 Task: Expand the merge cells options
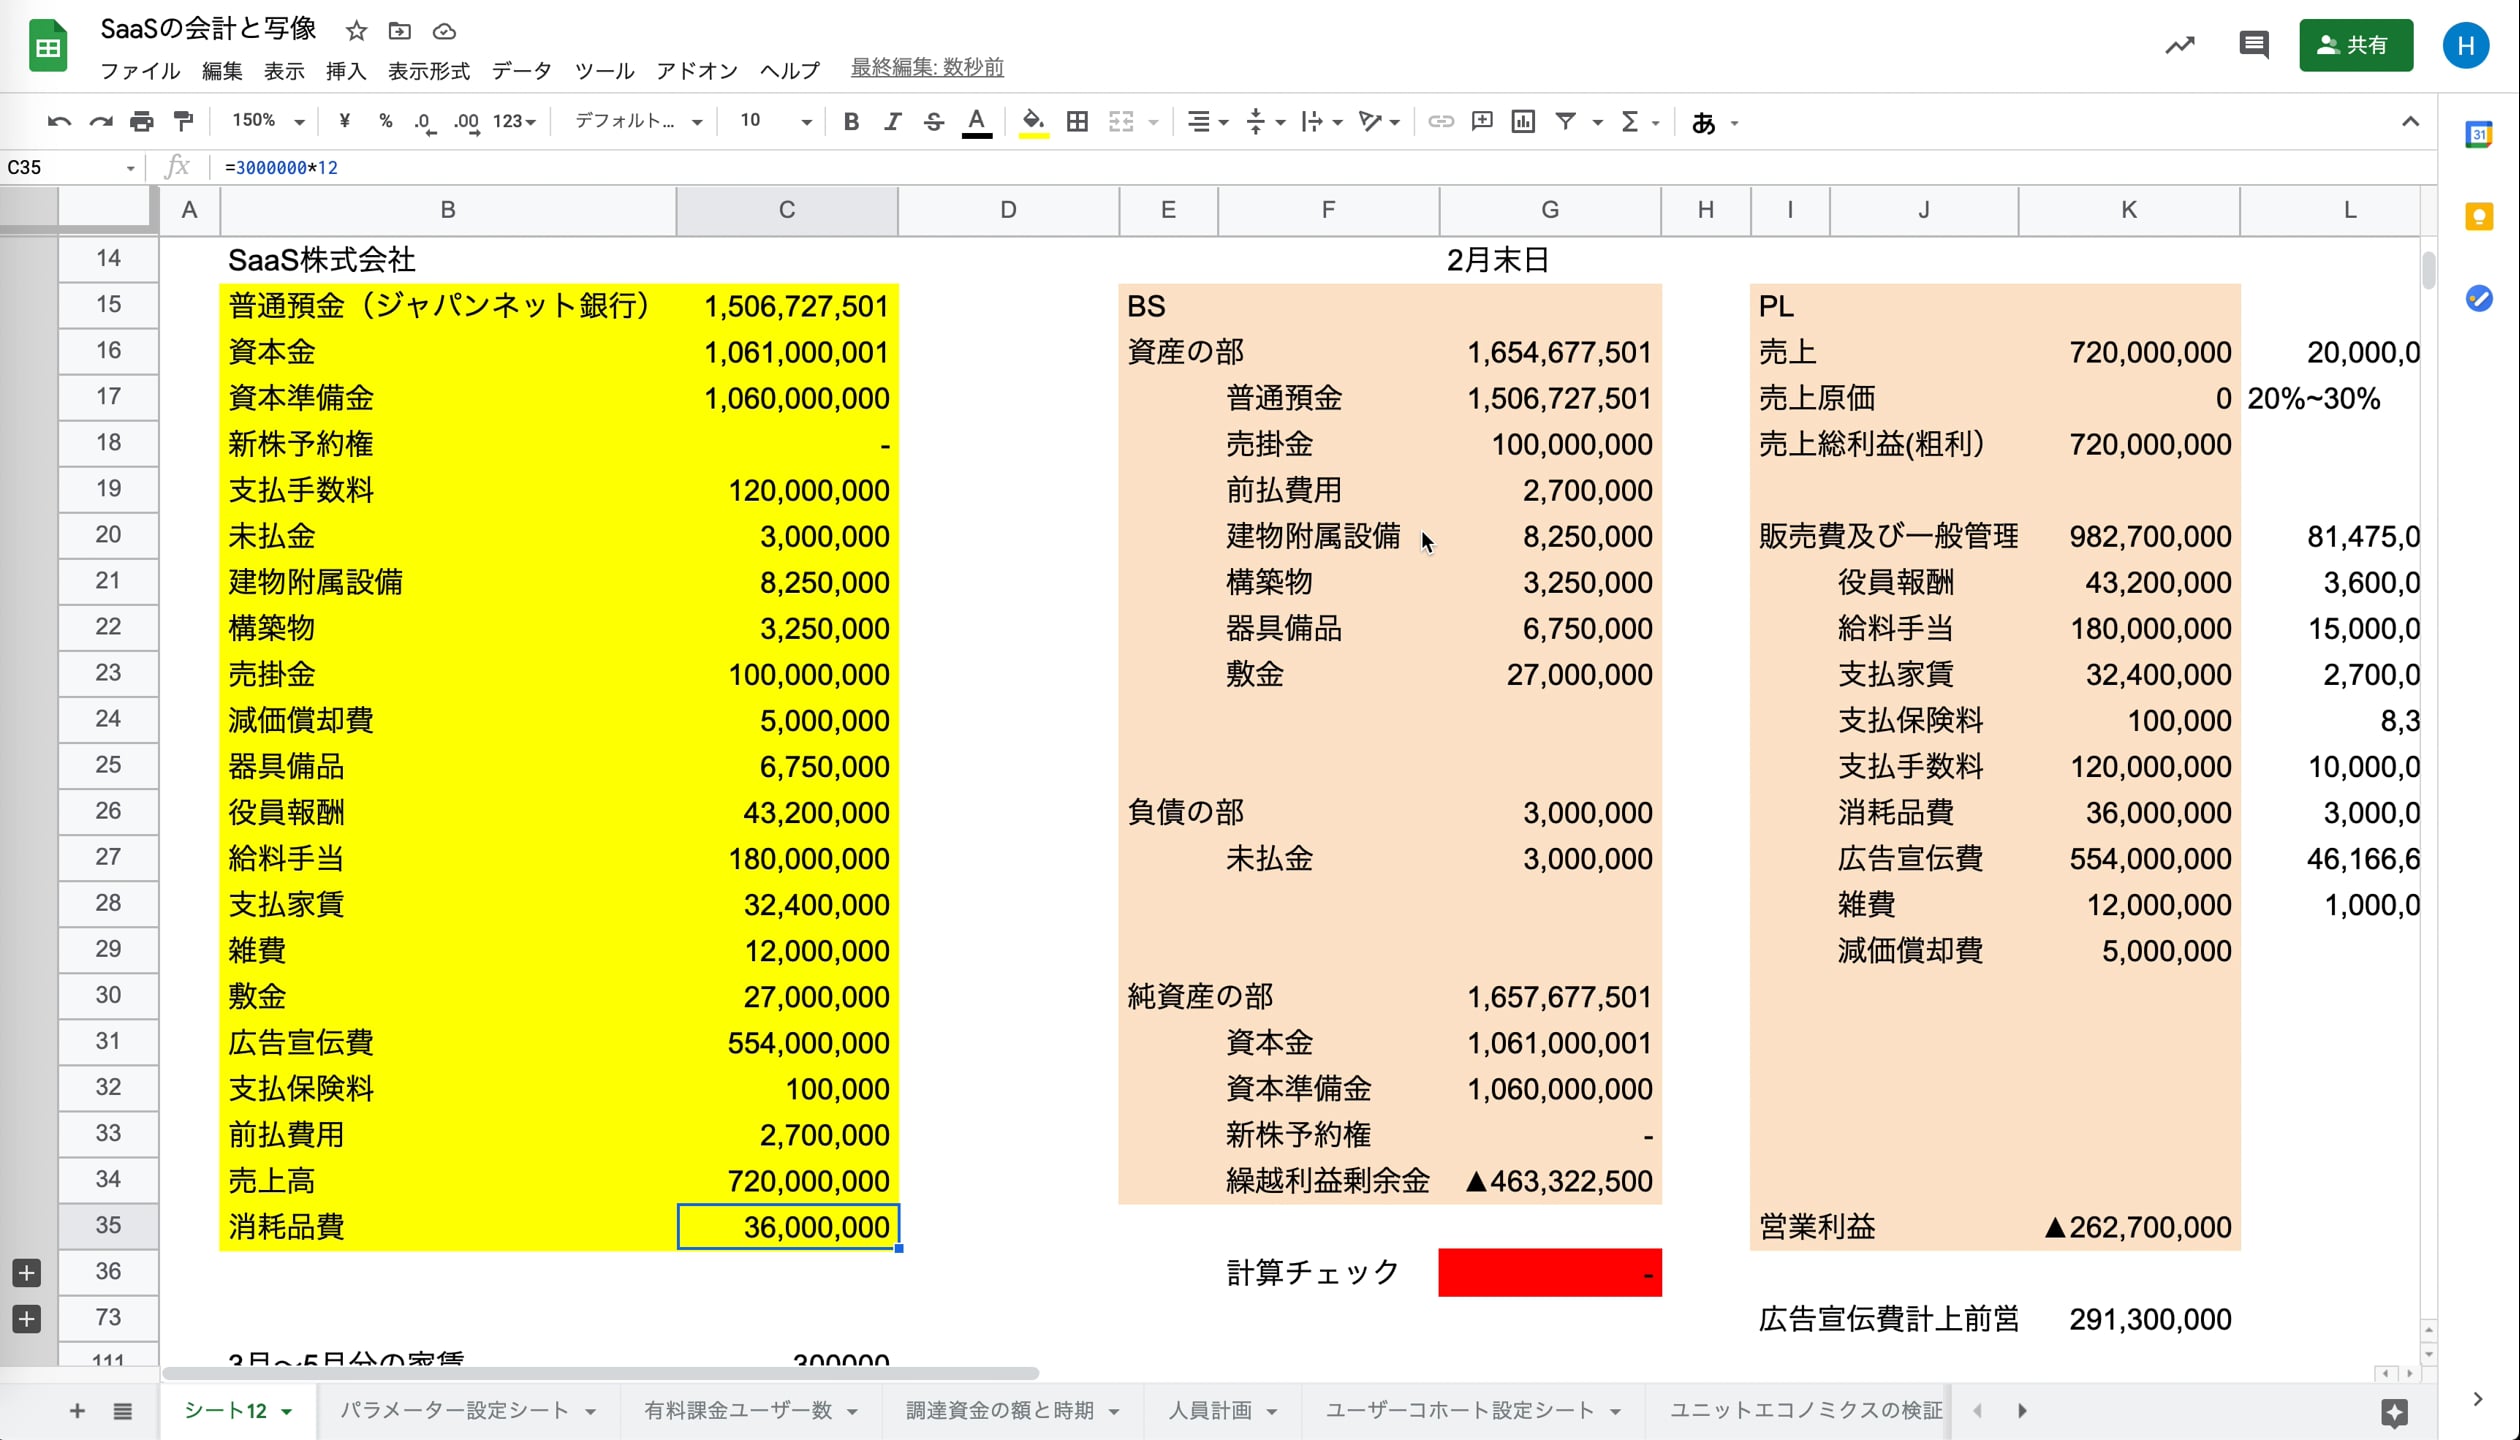(1155, 121)
